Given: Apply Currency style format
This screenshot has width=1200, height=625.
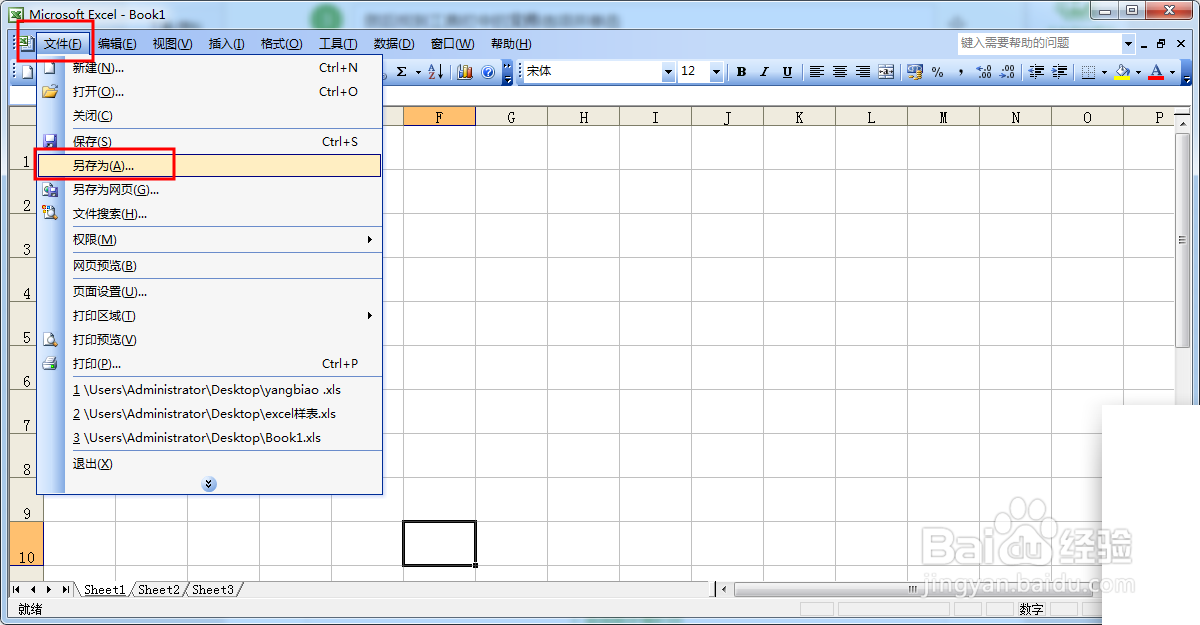Looking at the screenshot, I should click(x=915, y=72).
